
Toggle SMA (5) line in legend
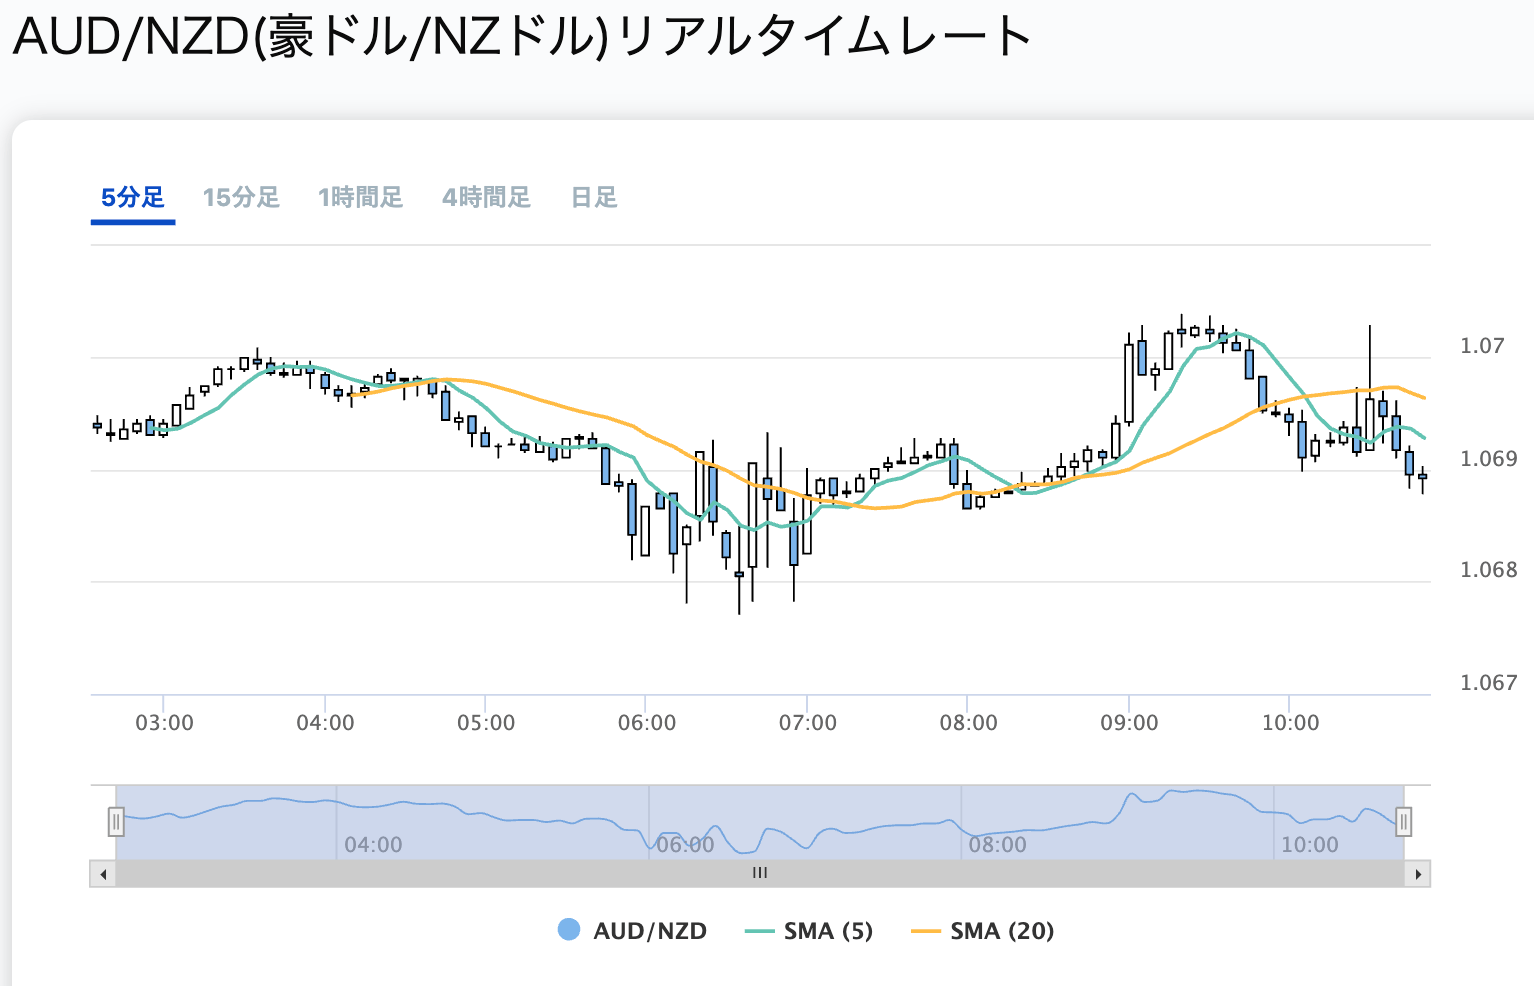tap(809, 931)
